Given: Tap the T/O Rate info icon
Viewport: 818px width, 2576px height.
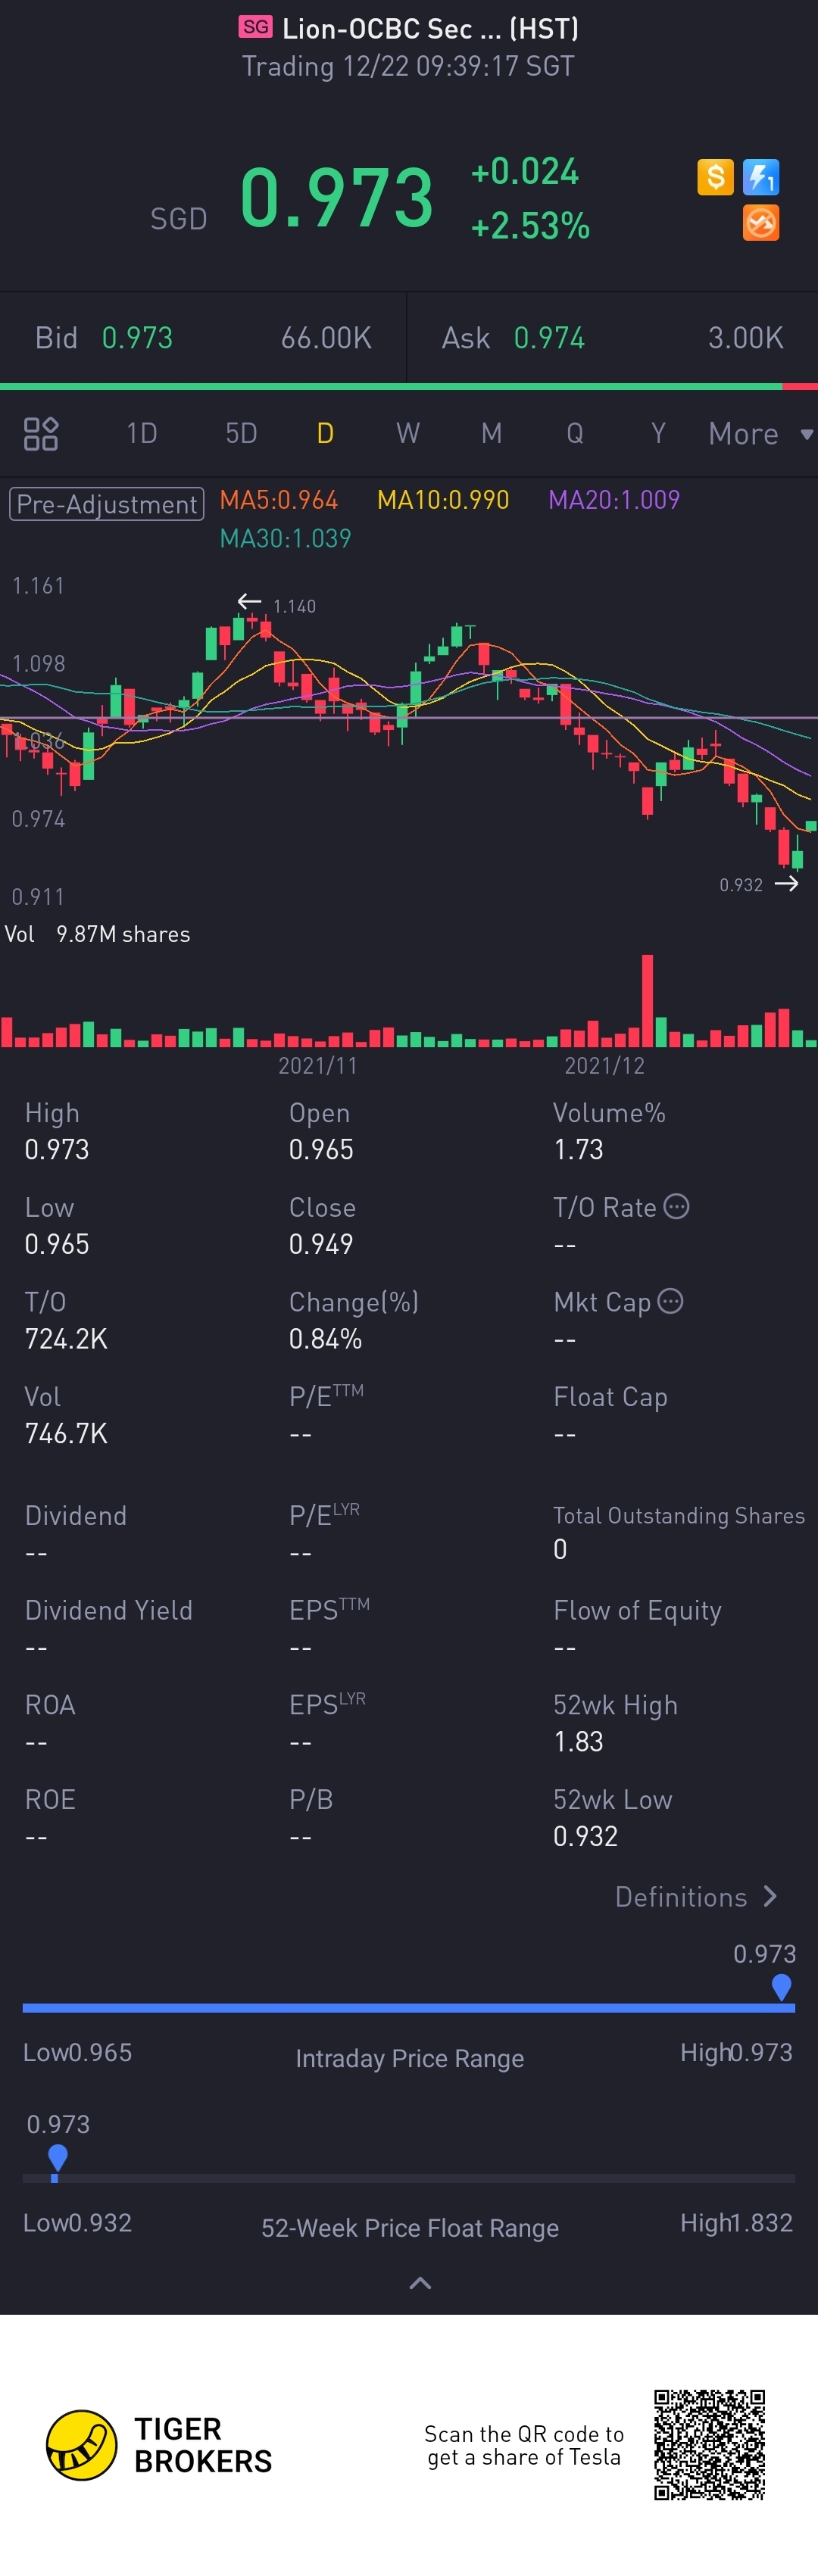Looking at the screenshot, I should [x=677, y=1207].
